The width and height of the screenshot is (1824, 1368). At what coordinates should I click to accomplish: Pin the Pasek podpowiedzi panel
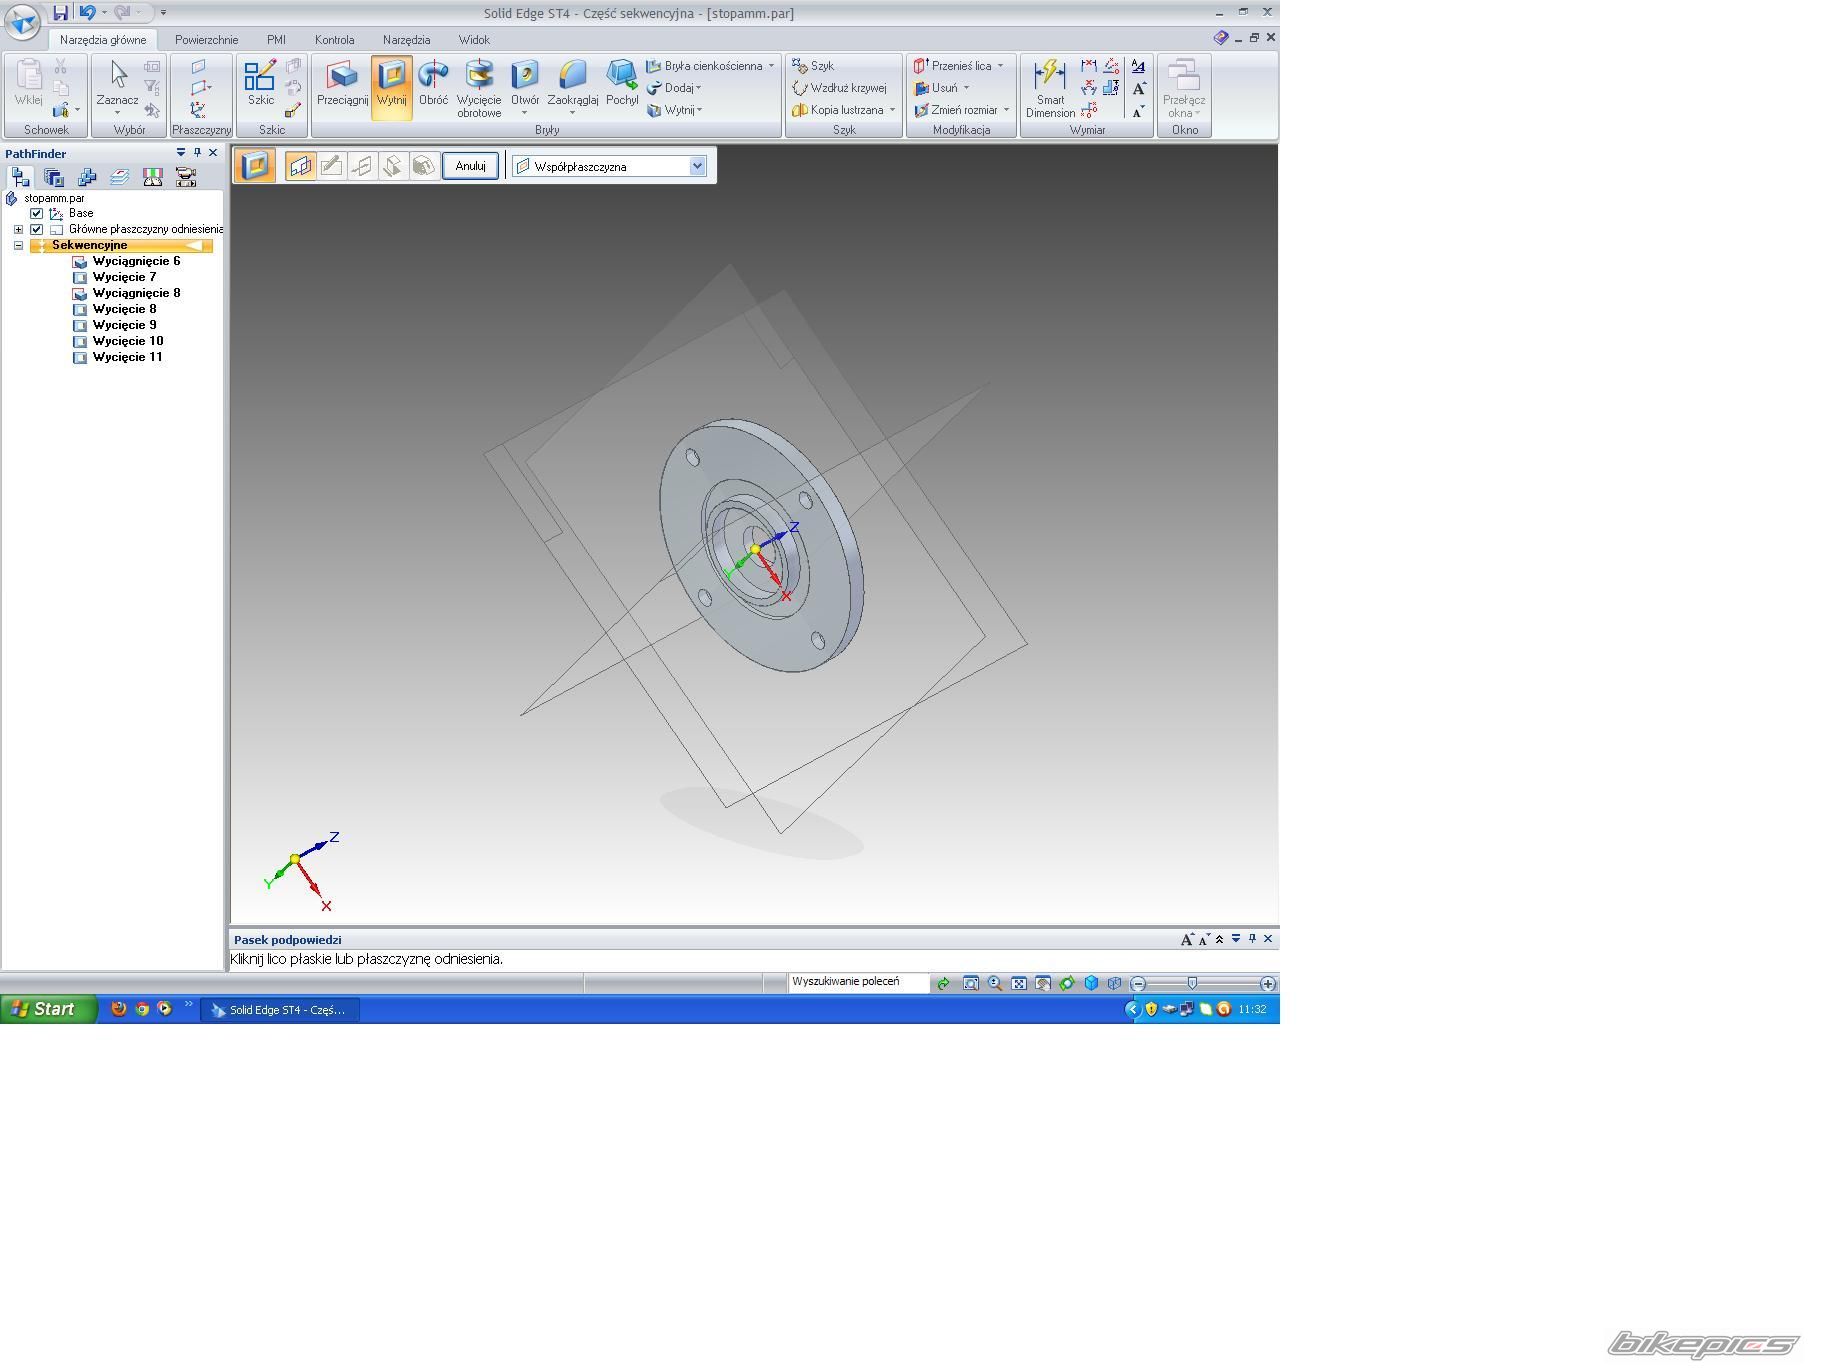(x=1252, y=939)
